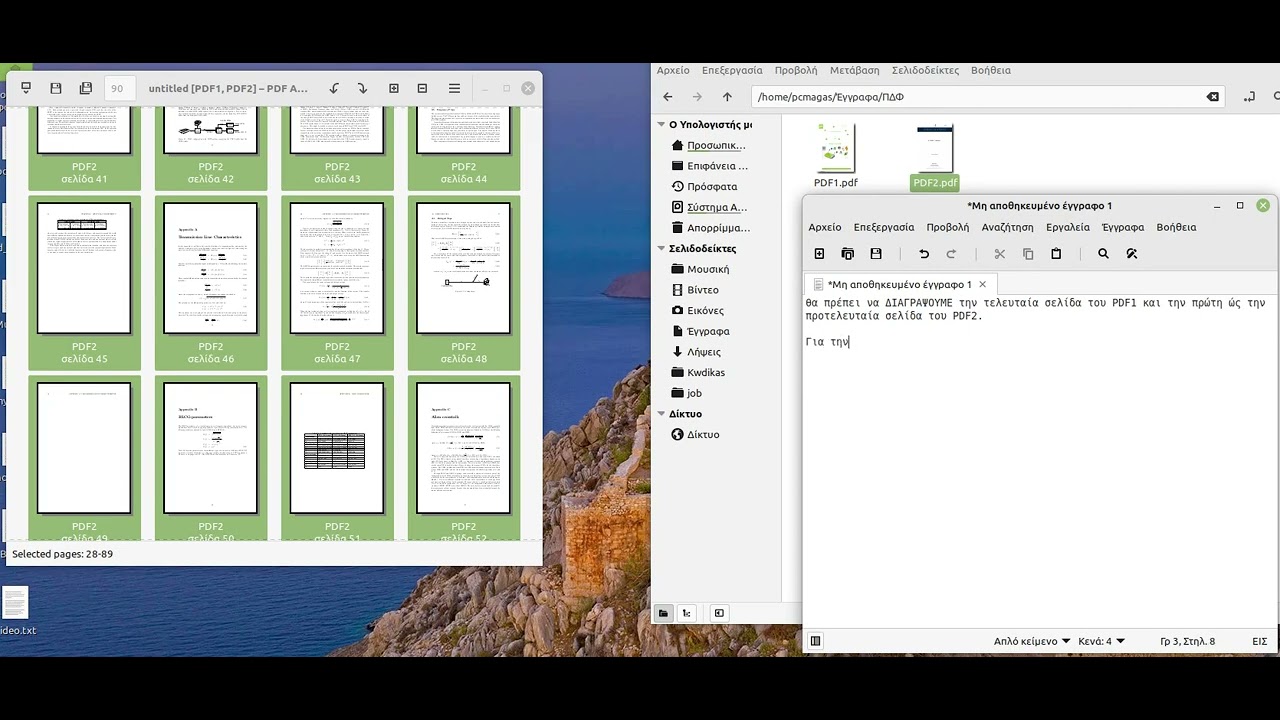Open Εργαλεία menu in text editor
Image resolution: width=1280 pixels, height=720 pixels.
[1068, 227]
